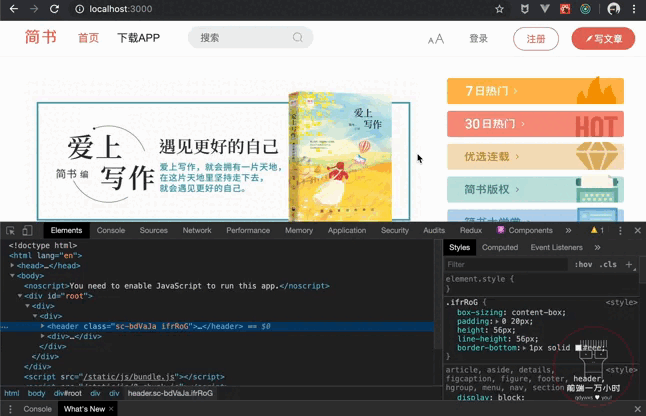
Task: Go back with the browser back arrow
Action: coord(14,9)
